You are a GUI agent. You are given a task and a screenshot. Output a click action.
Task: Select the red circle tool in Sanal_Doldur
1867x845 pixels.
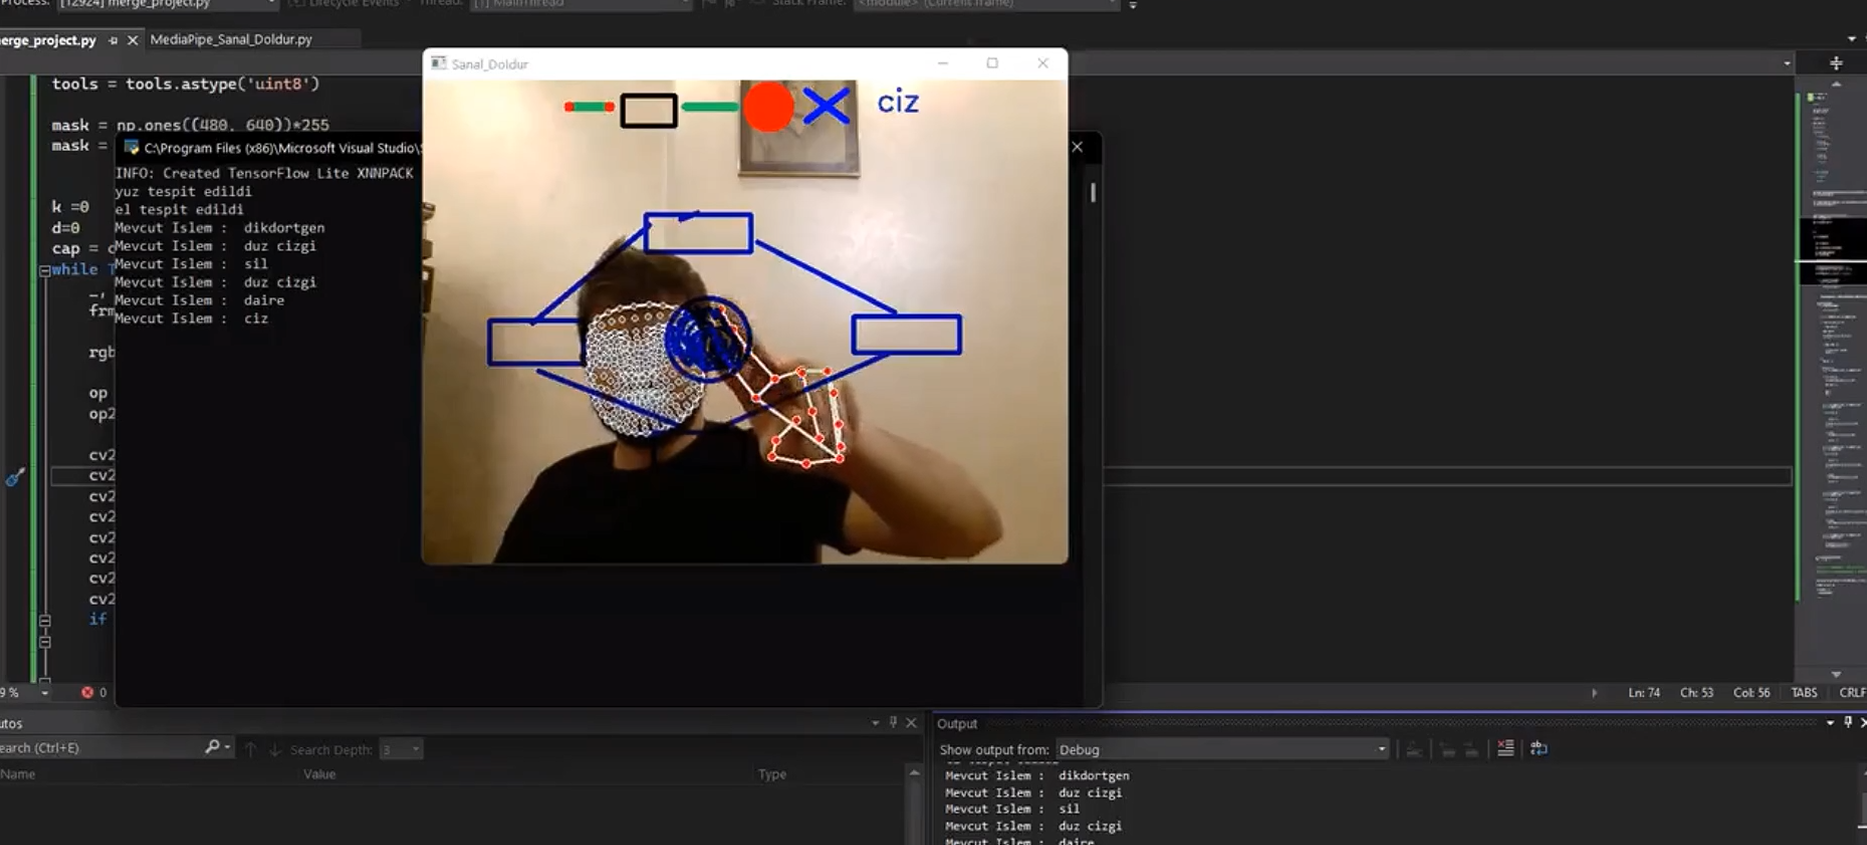[769, 107]
